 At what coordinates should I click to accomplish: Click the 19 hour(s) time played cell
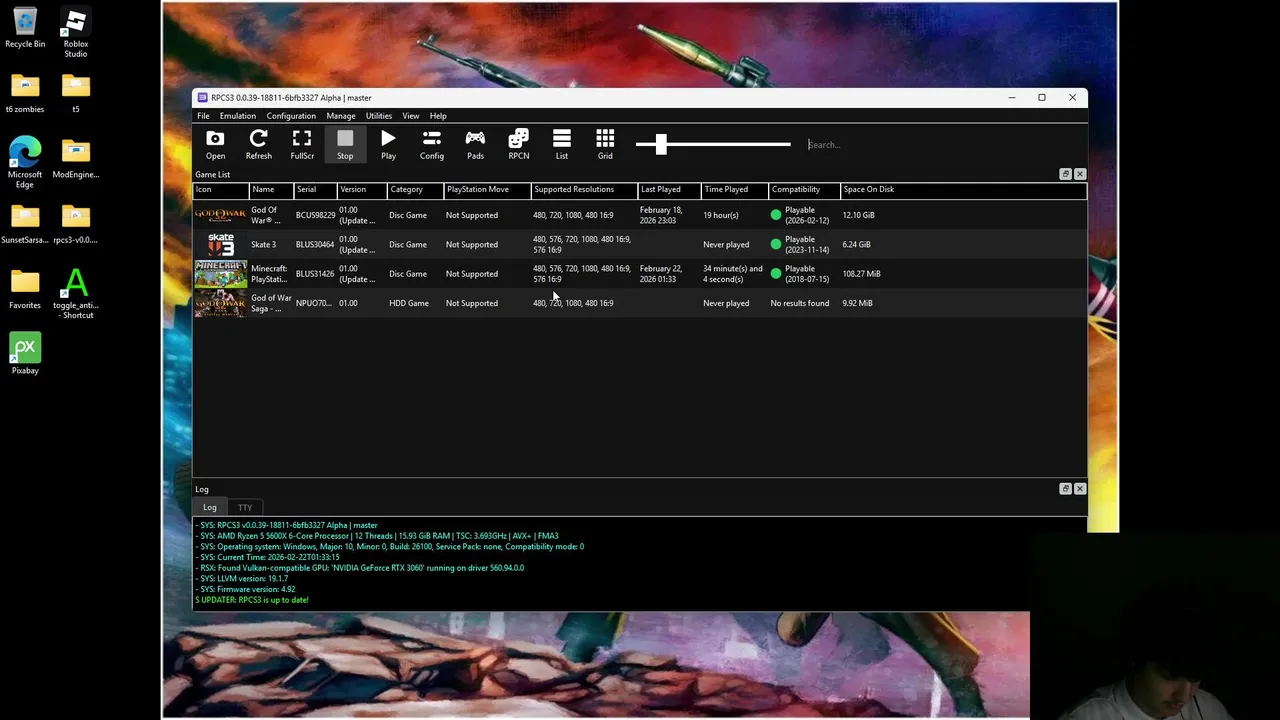coord(720,215)
